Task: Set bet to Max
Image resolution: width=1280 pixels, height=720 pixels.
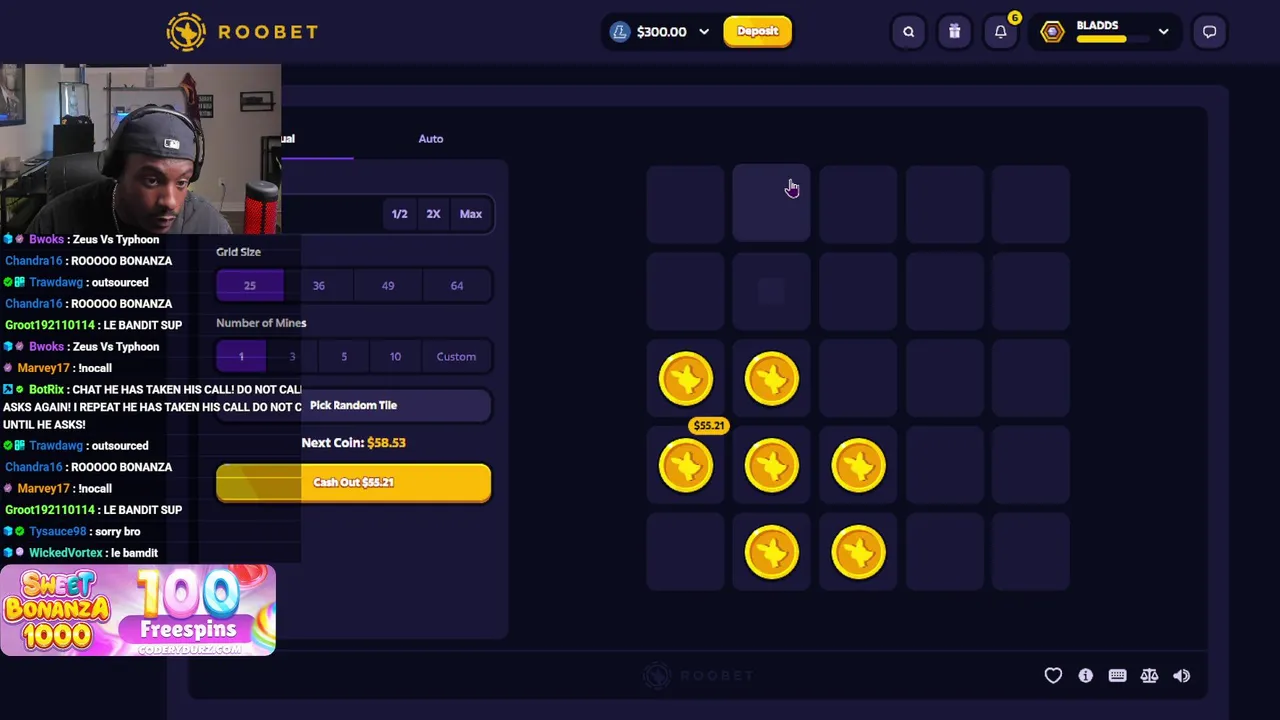Action: click(x=470, y=214)
